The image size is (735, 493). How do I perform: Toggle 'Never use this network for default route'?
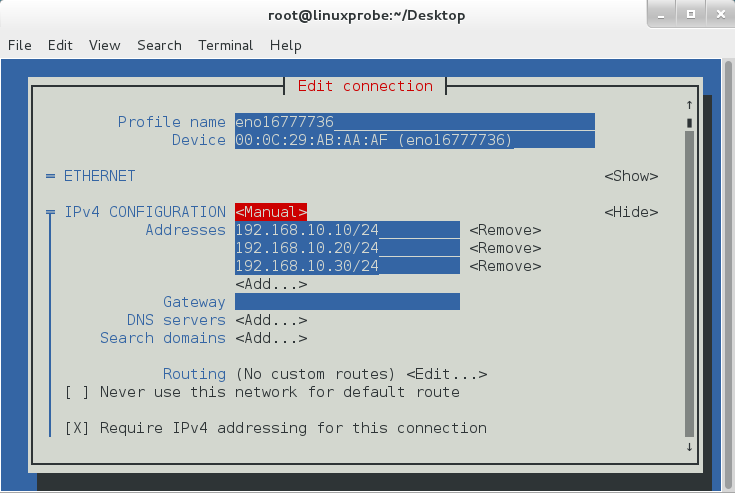pos(74,392)
